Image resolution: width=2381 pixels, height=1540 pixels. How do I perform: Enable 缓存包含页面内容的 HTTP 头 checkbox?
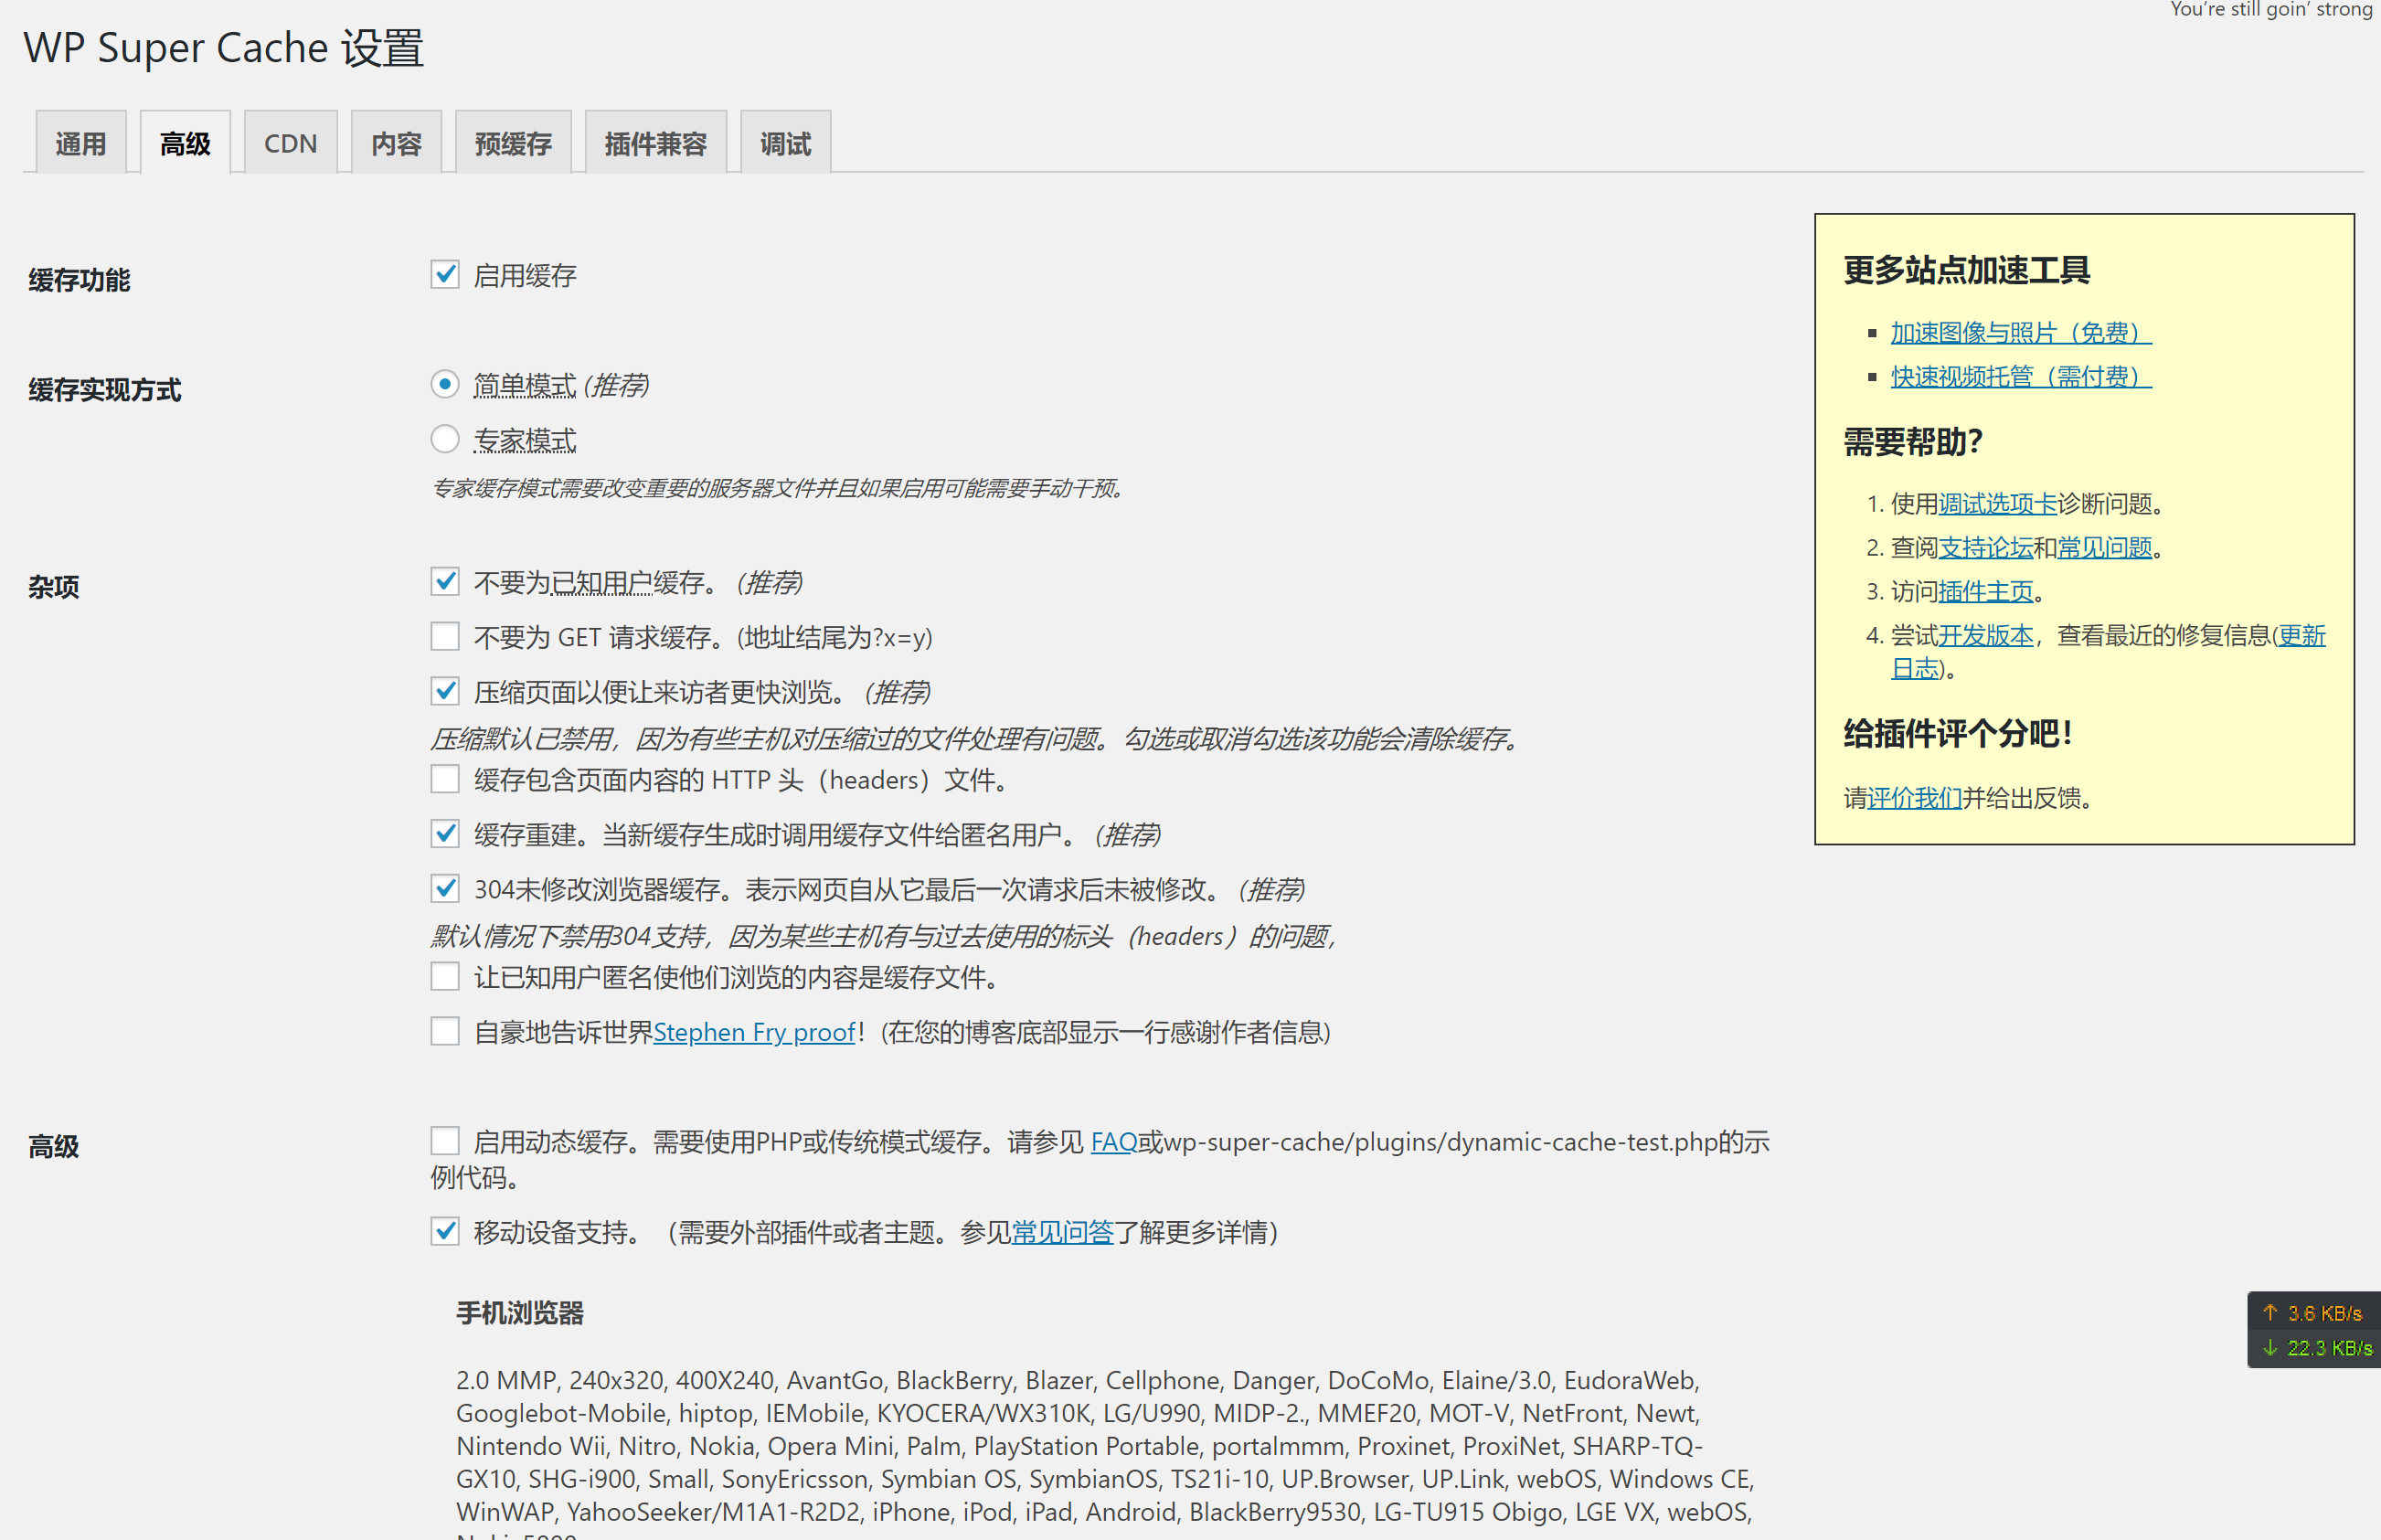click(445, 779)
